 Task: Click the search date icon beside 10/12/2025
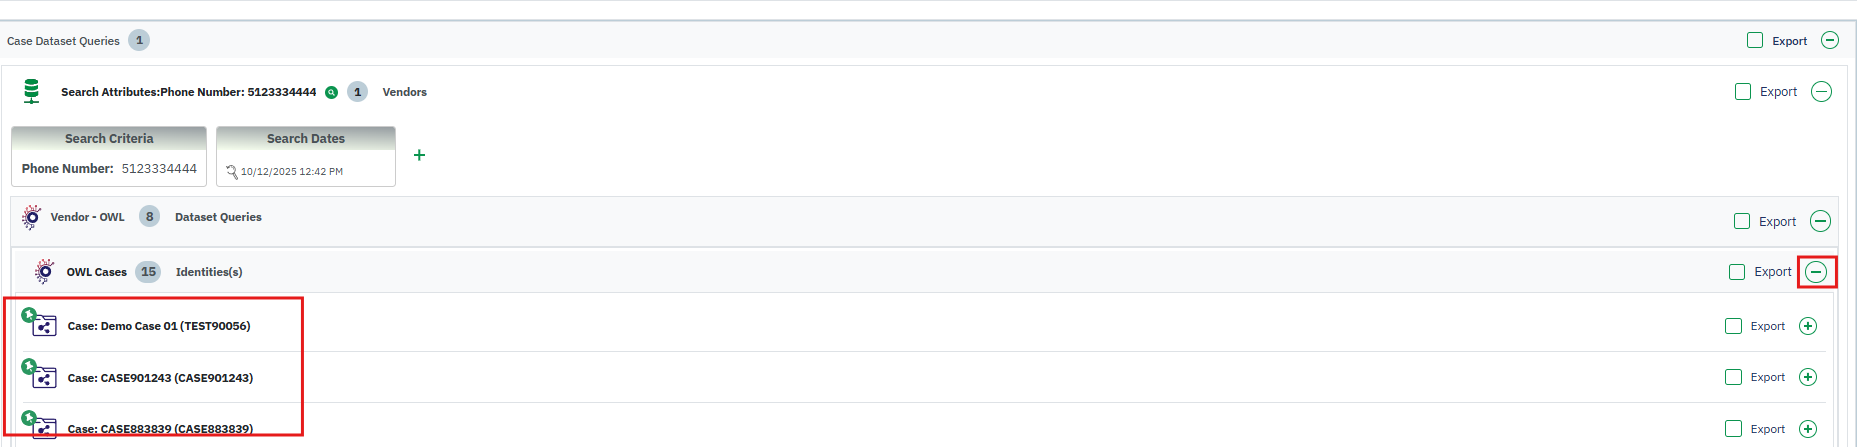(x=232, y=172)
